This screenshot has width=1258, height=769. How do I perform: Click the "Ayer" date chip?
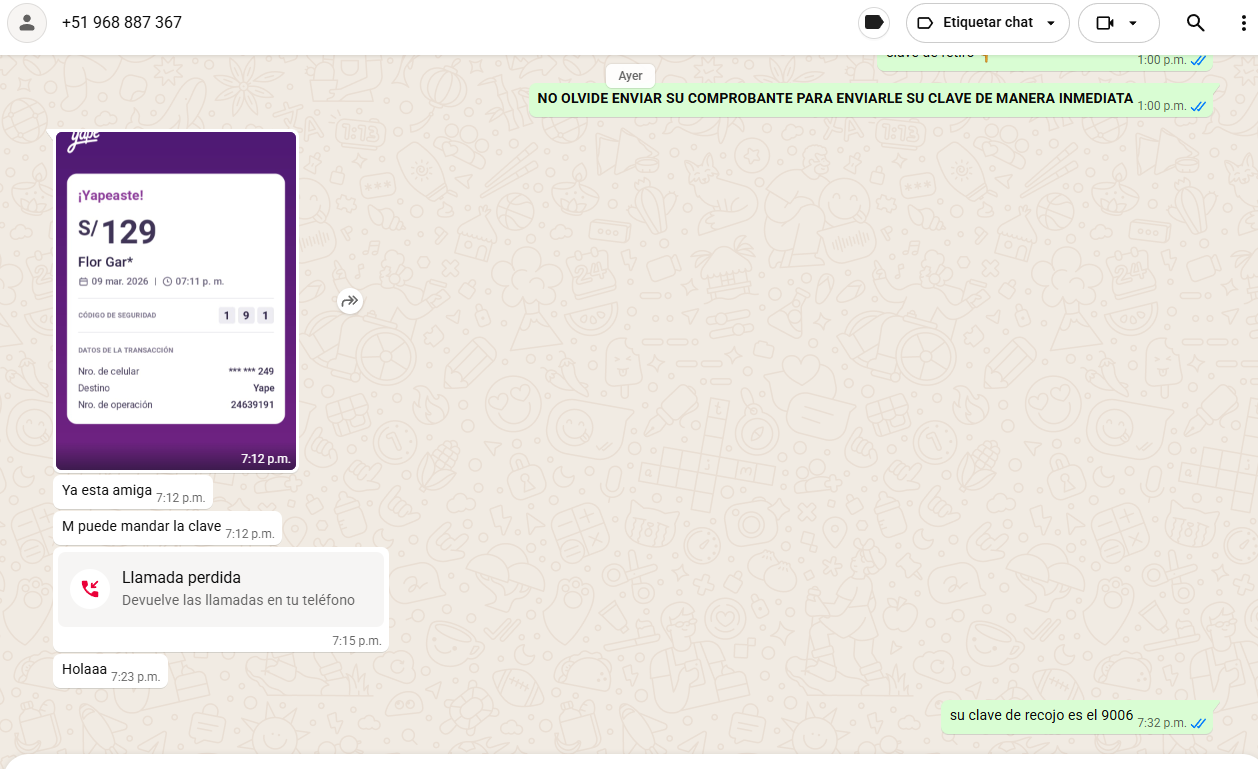pos(630,76)
